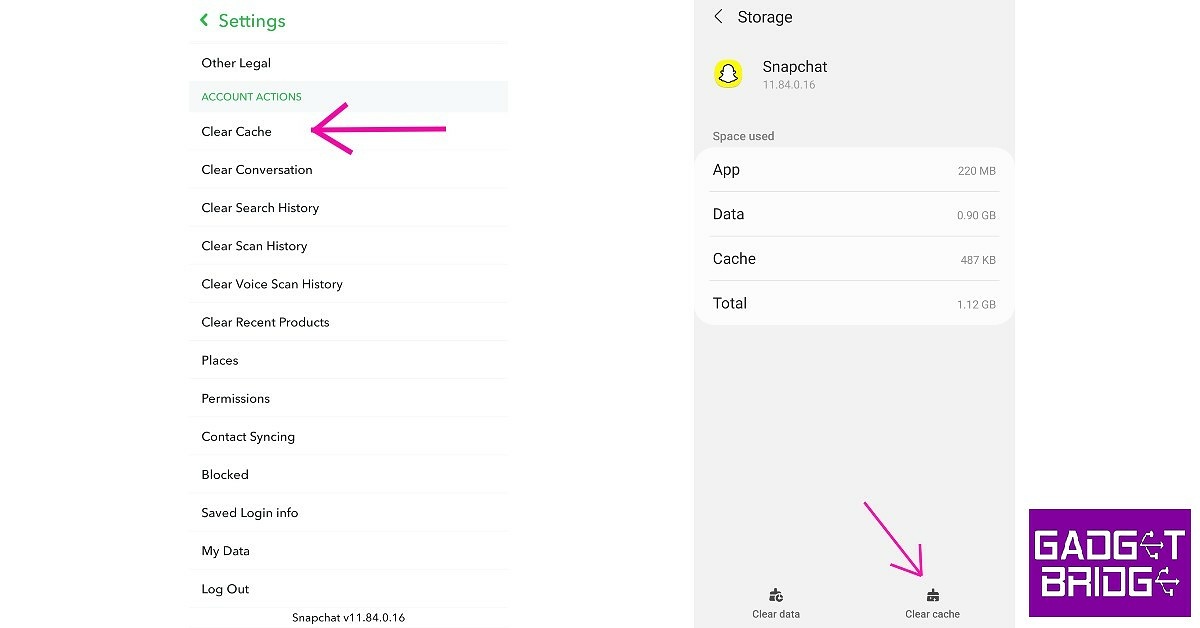Click the Gadget Bridge logo

(x=1109, y=562)
